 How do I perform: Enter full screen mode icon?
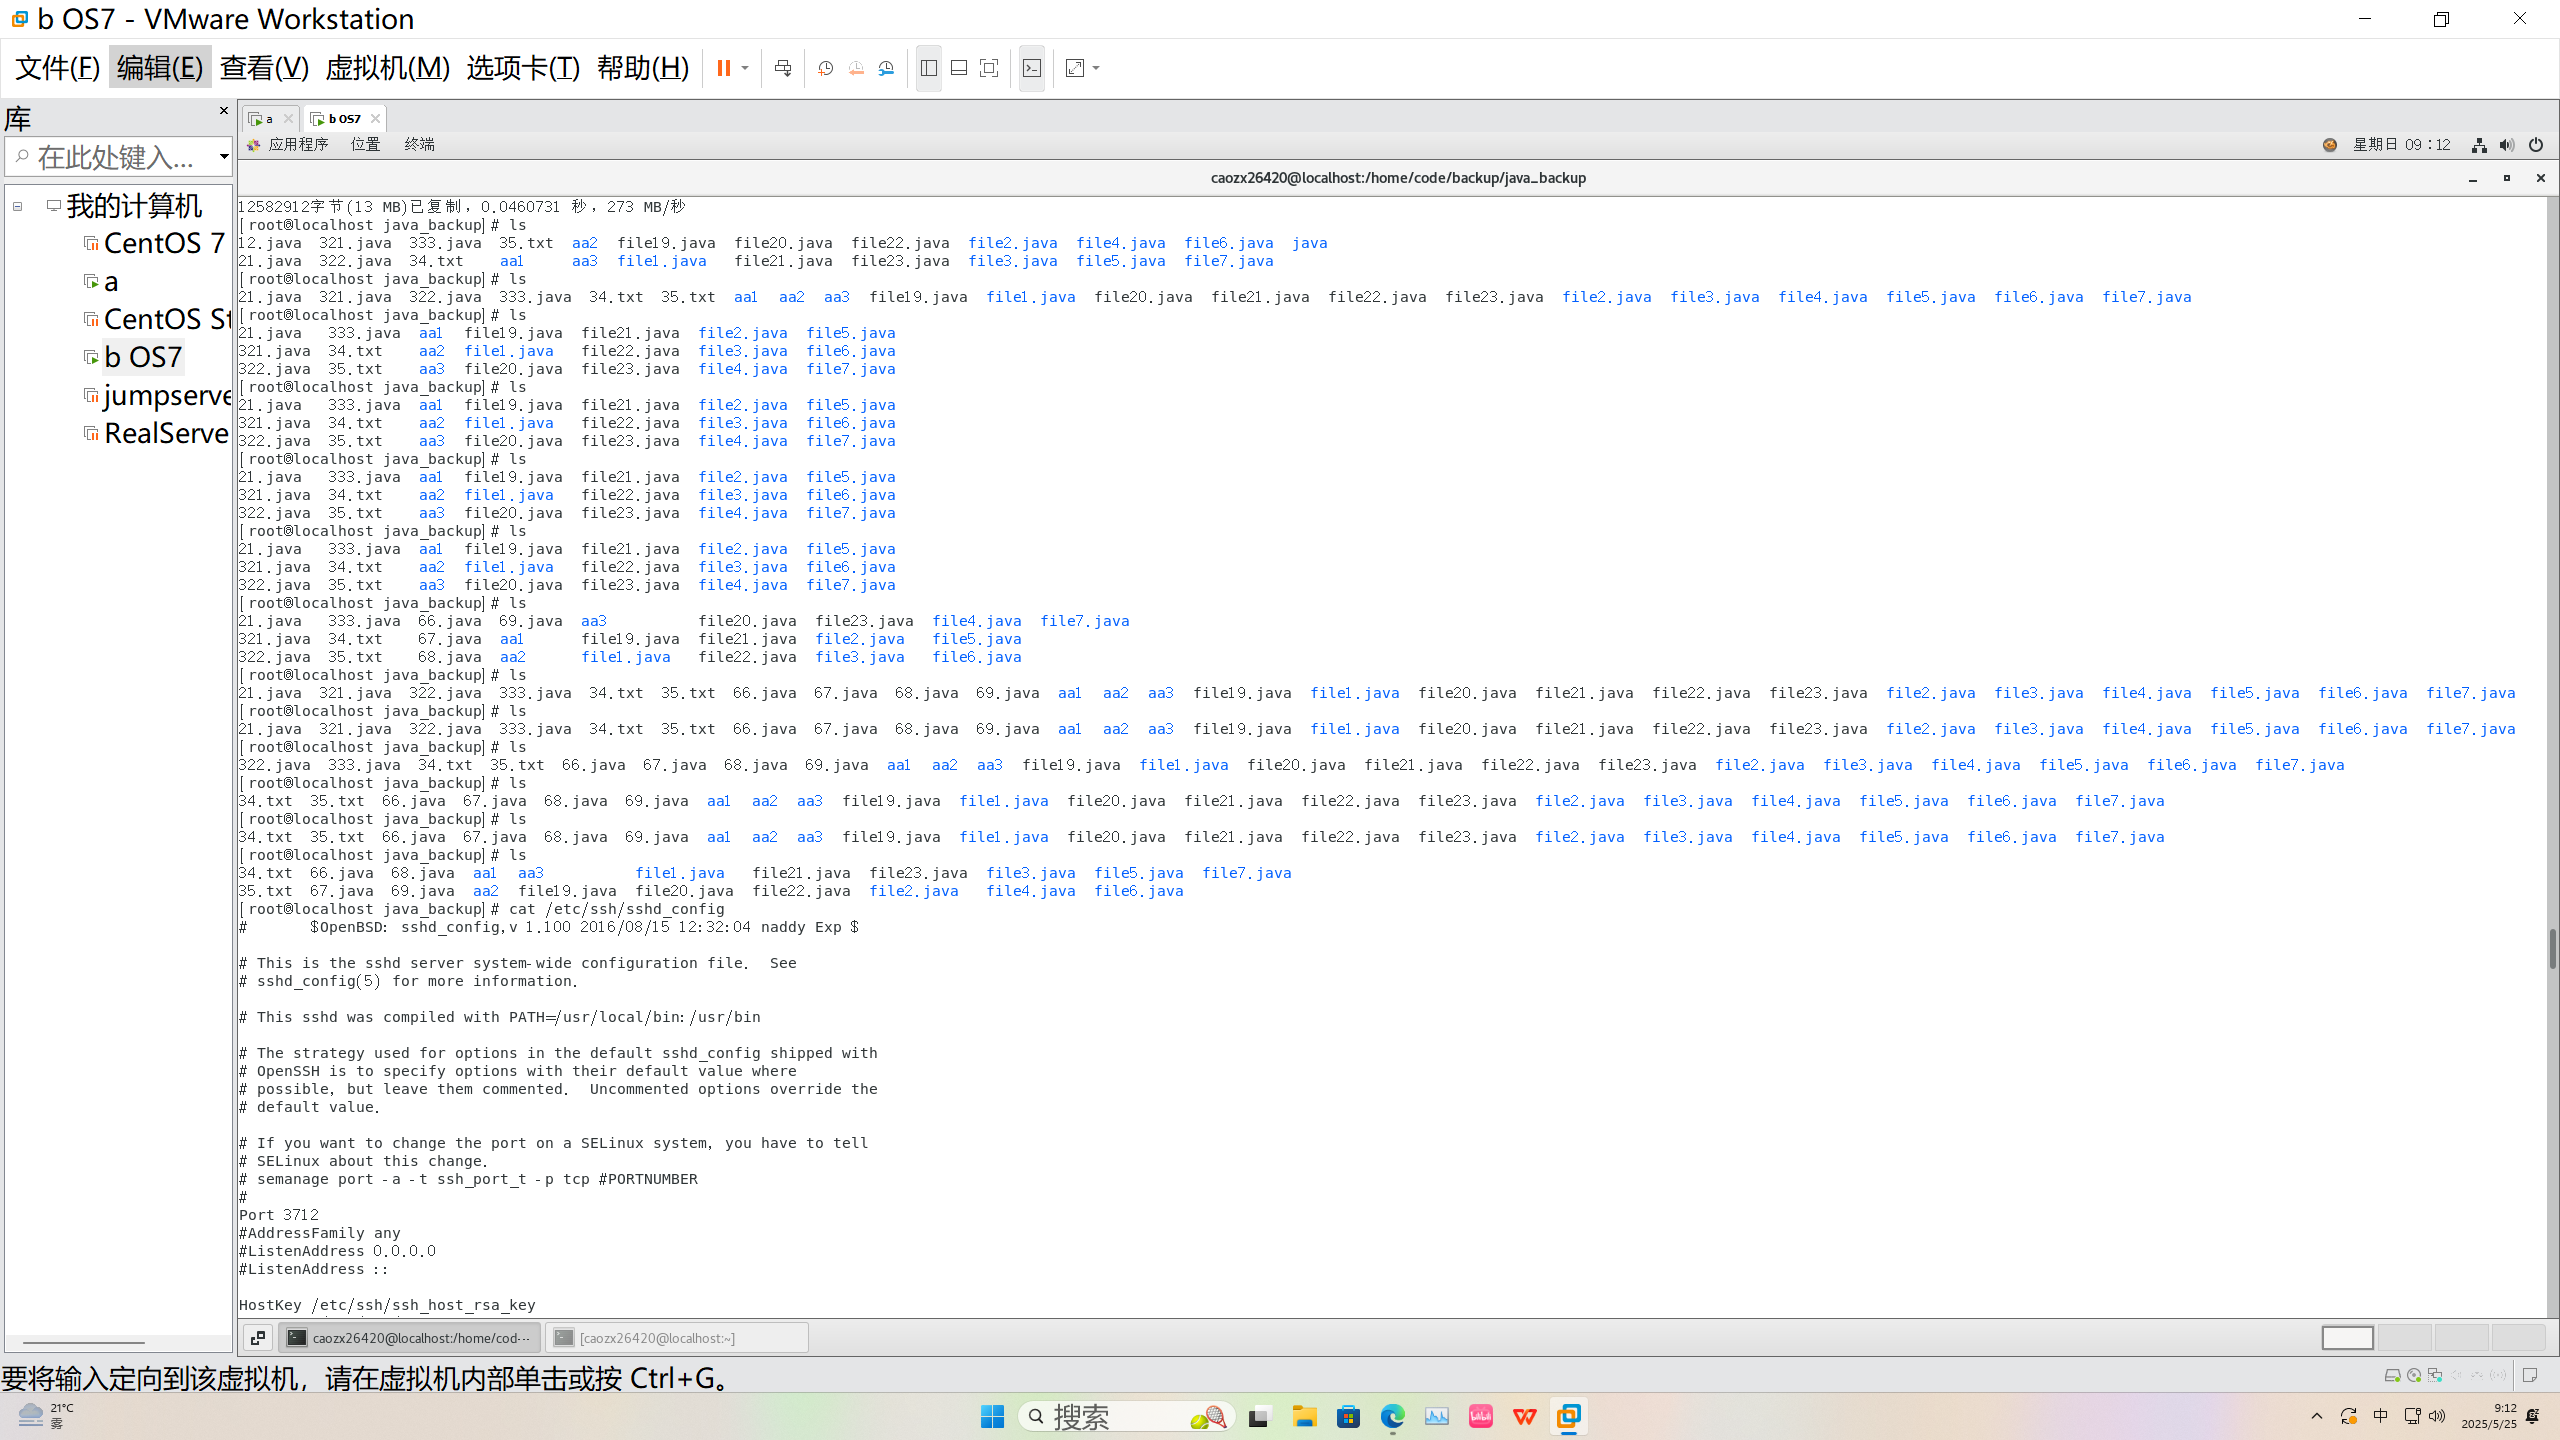tap(989, 68)
